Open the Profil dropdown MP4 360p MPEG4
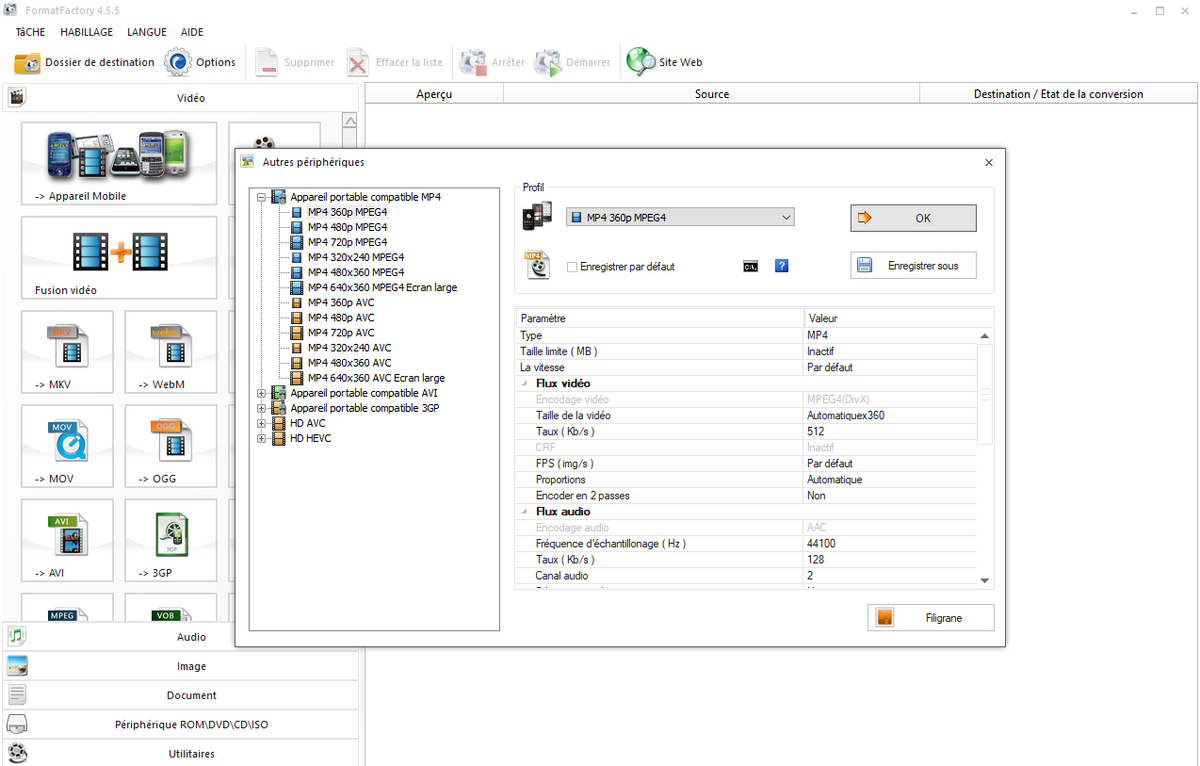The height and width of the screenshot is (766, 1200). pyautogui.click(x=680, y=217)
